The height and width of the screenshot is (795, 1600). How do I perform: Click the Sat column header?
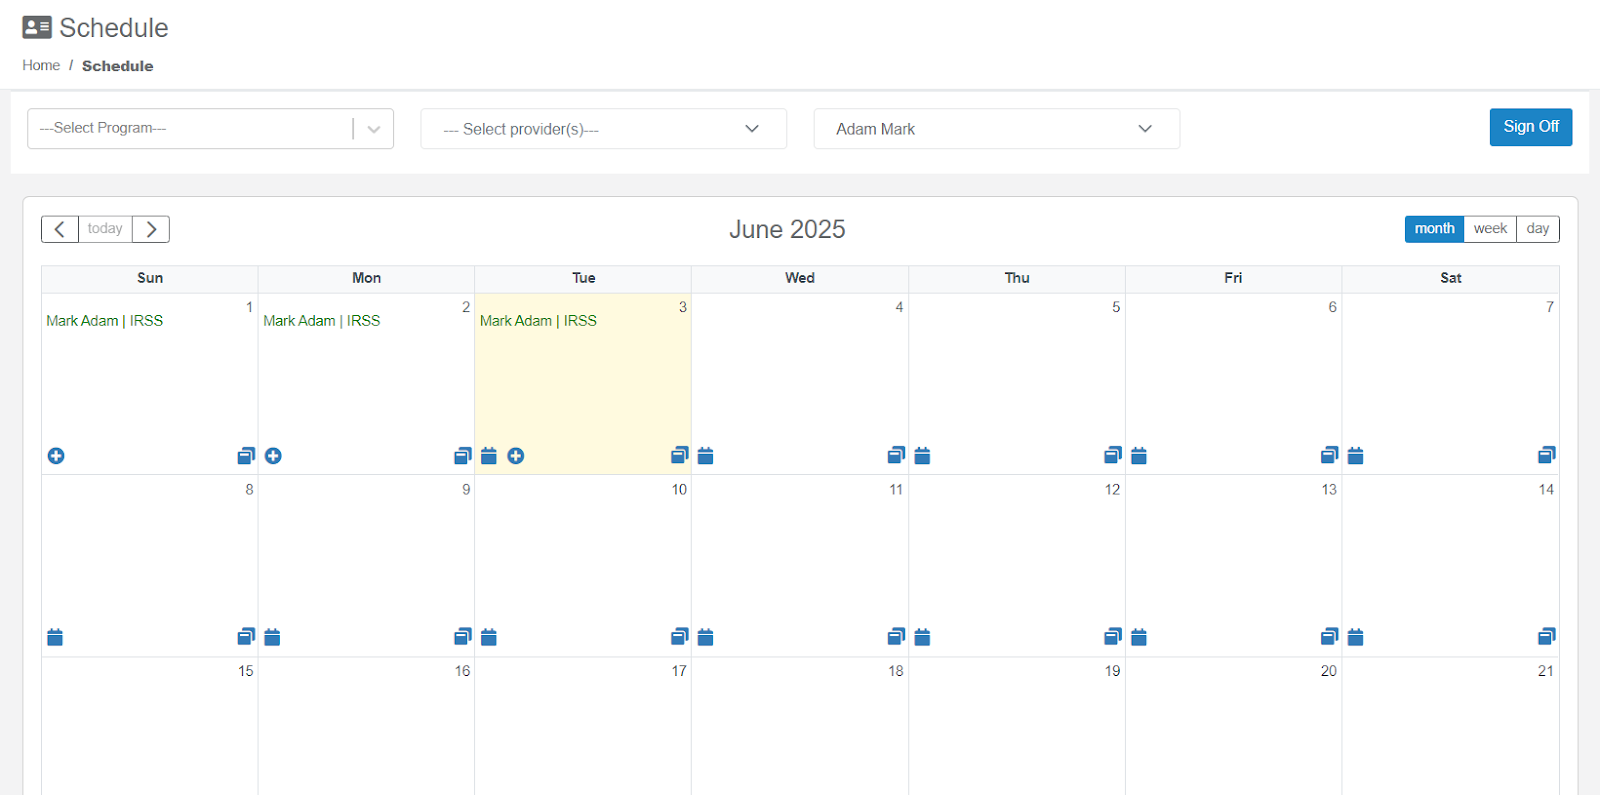(1451, 278)
